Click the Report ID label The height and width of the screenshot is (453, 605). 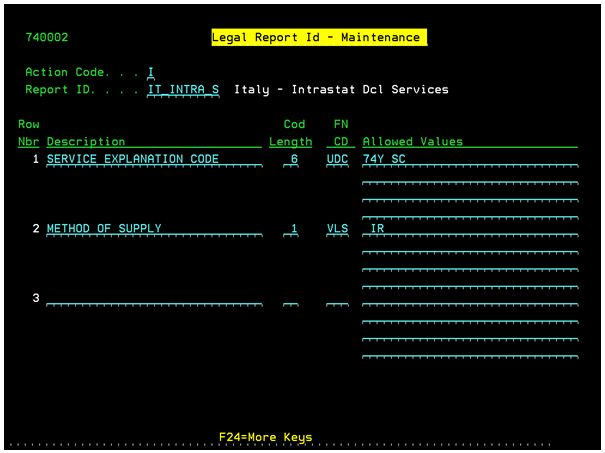(57, 90)
